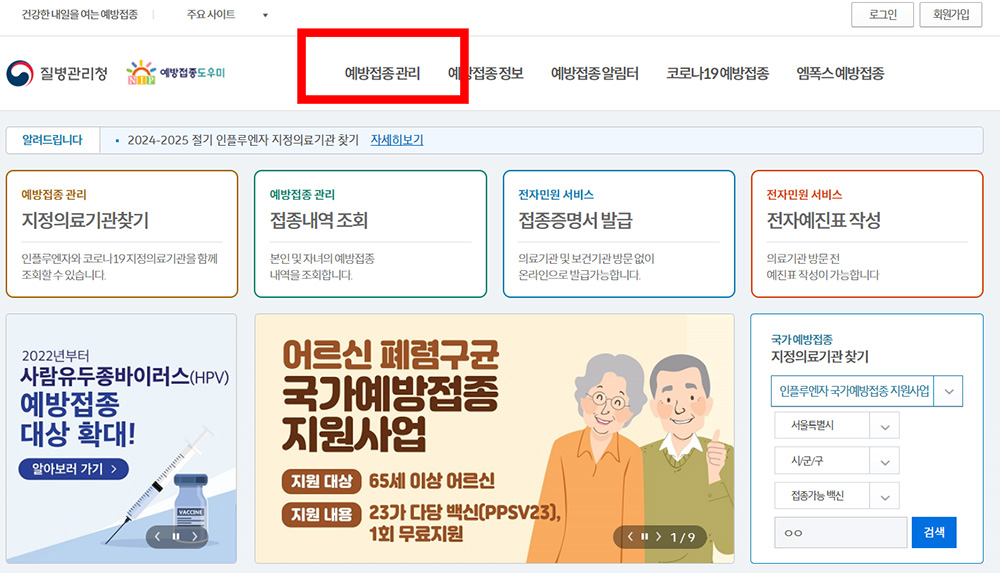1000x573 pixels.
Task: Open the 예방접종정보 menu
Action: click(486, 73)
